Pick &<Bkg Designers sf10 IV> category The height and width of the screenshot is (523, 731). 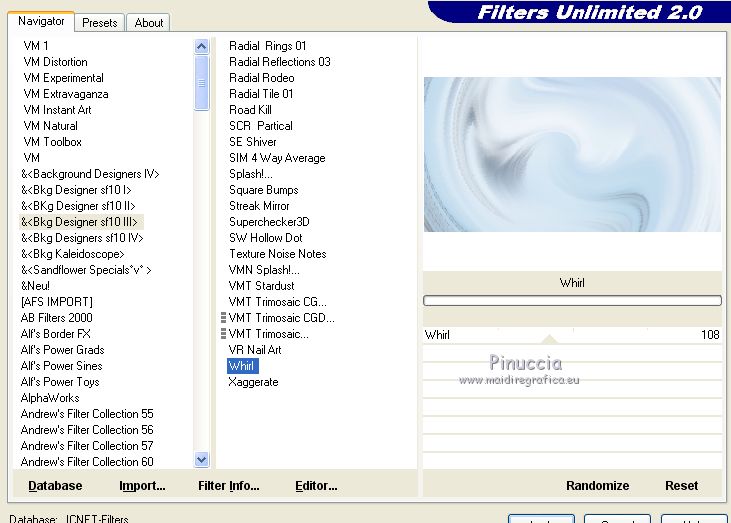82,238
